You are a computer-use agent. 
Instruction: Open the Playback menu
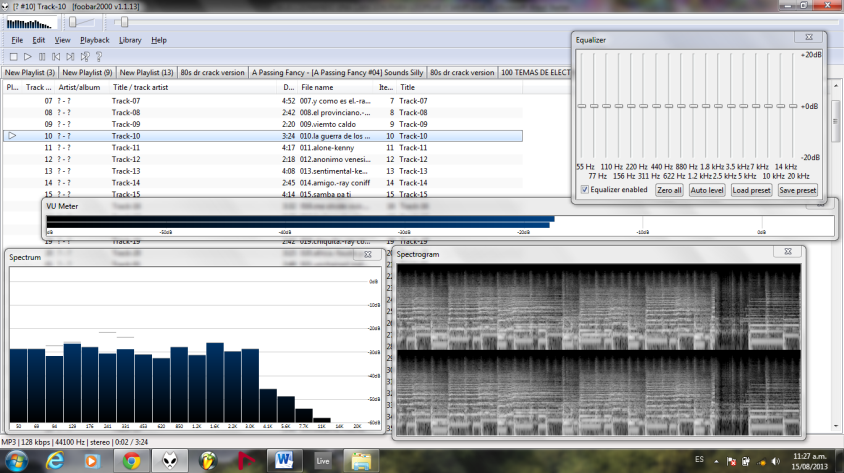pos(95,40)
